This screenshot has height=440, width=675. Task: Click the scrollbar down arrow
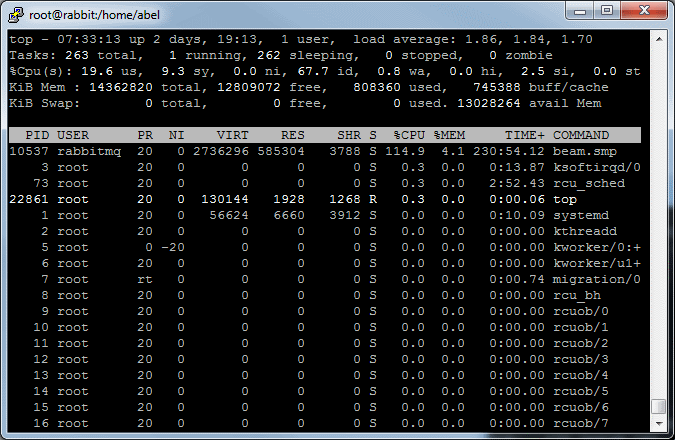pos(659,424)
